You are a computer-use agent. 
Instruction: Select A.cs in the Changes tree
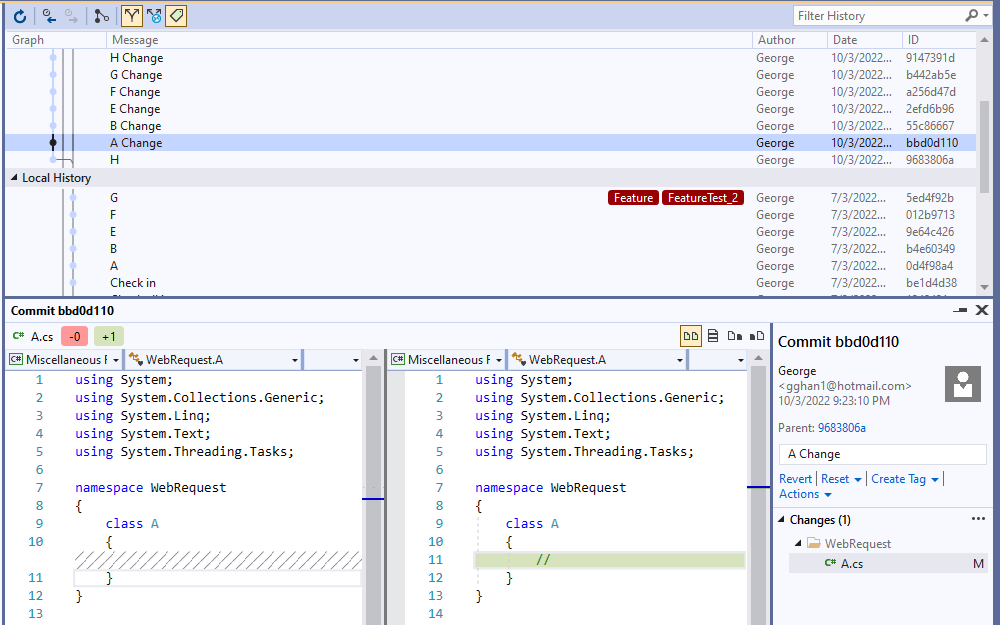coord(851,563)
